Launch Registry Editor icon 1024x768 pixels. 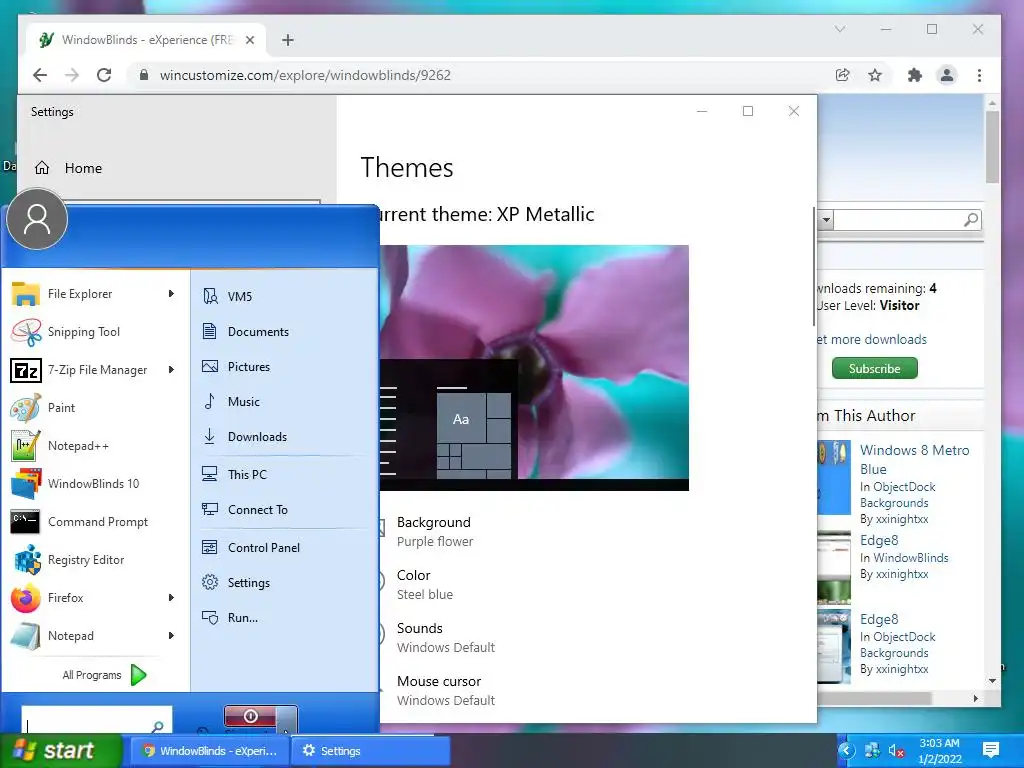(26, 560)
